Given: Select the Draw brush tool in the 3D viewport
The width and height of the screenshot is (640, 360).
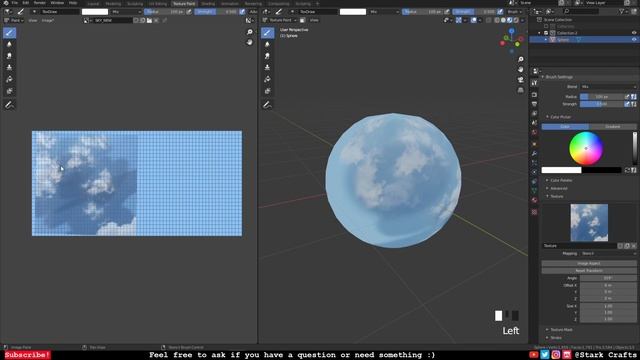Looking at the screenshot, I should coord(267,33).
